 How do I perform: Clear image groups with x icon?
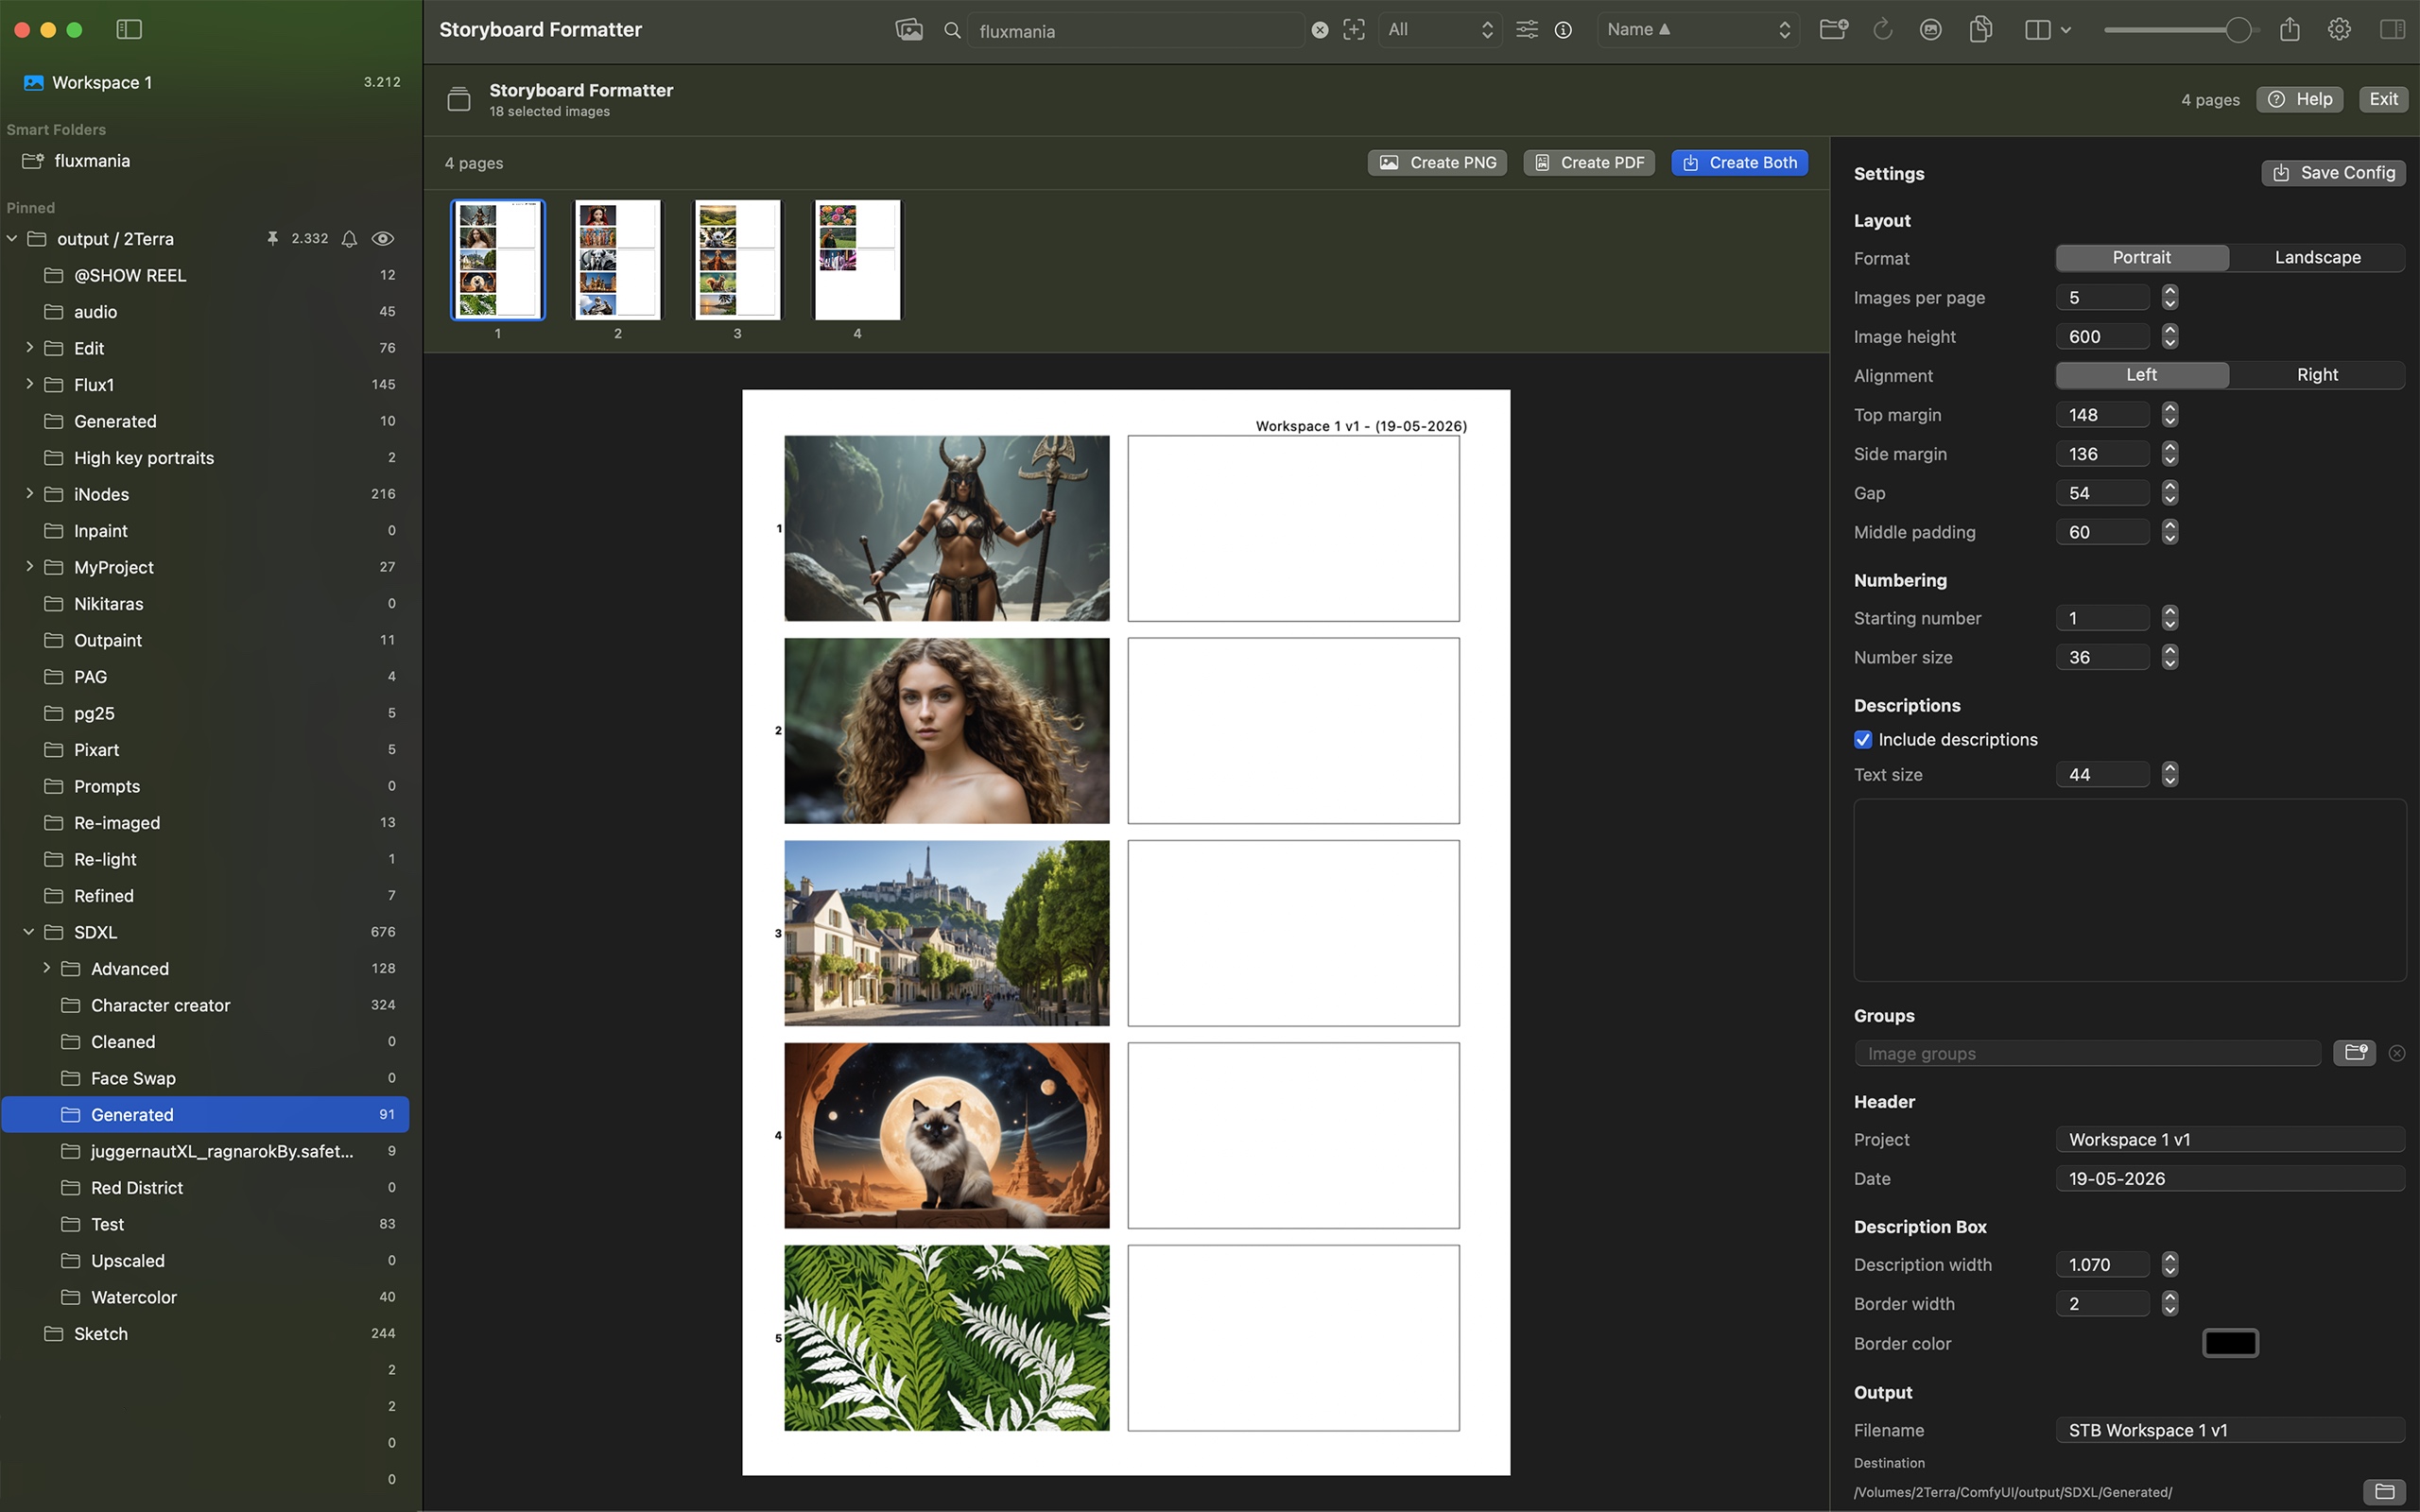[2397, 1053]
